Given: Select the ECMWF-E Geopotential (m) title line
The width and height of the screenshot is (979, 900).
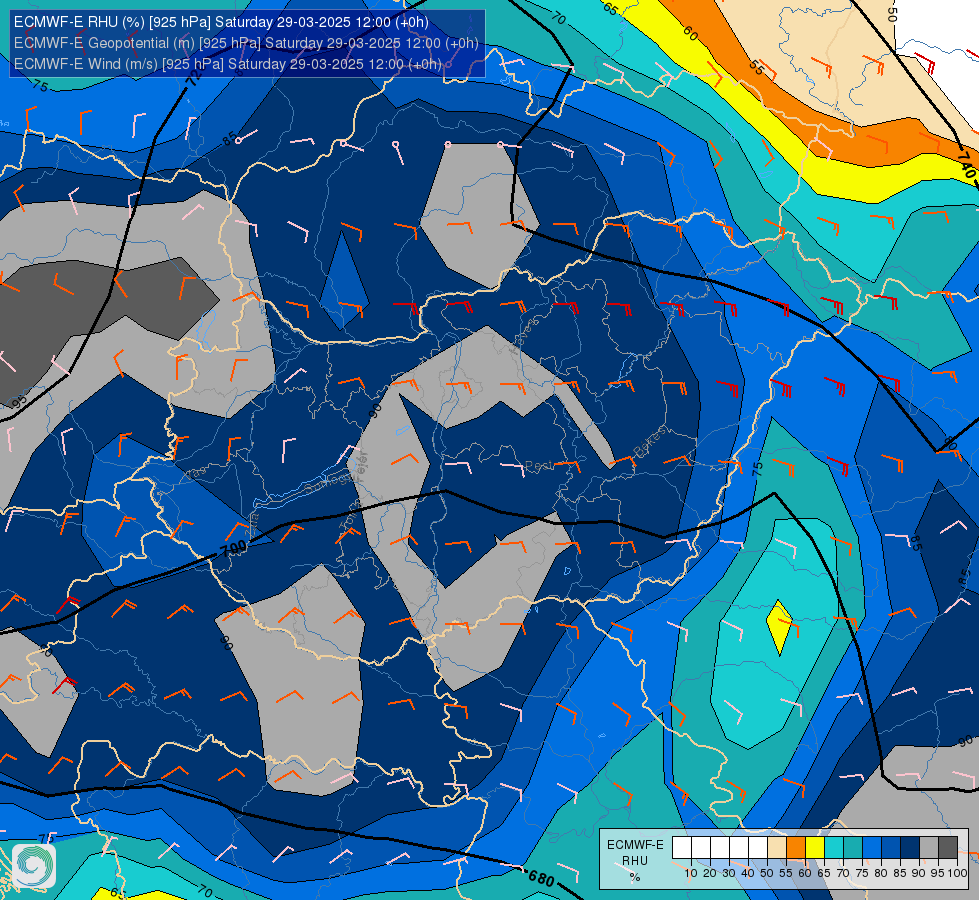Looking at the screenshot, I should 246,43.
